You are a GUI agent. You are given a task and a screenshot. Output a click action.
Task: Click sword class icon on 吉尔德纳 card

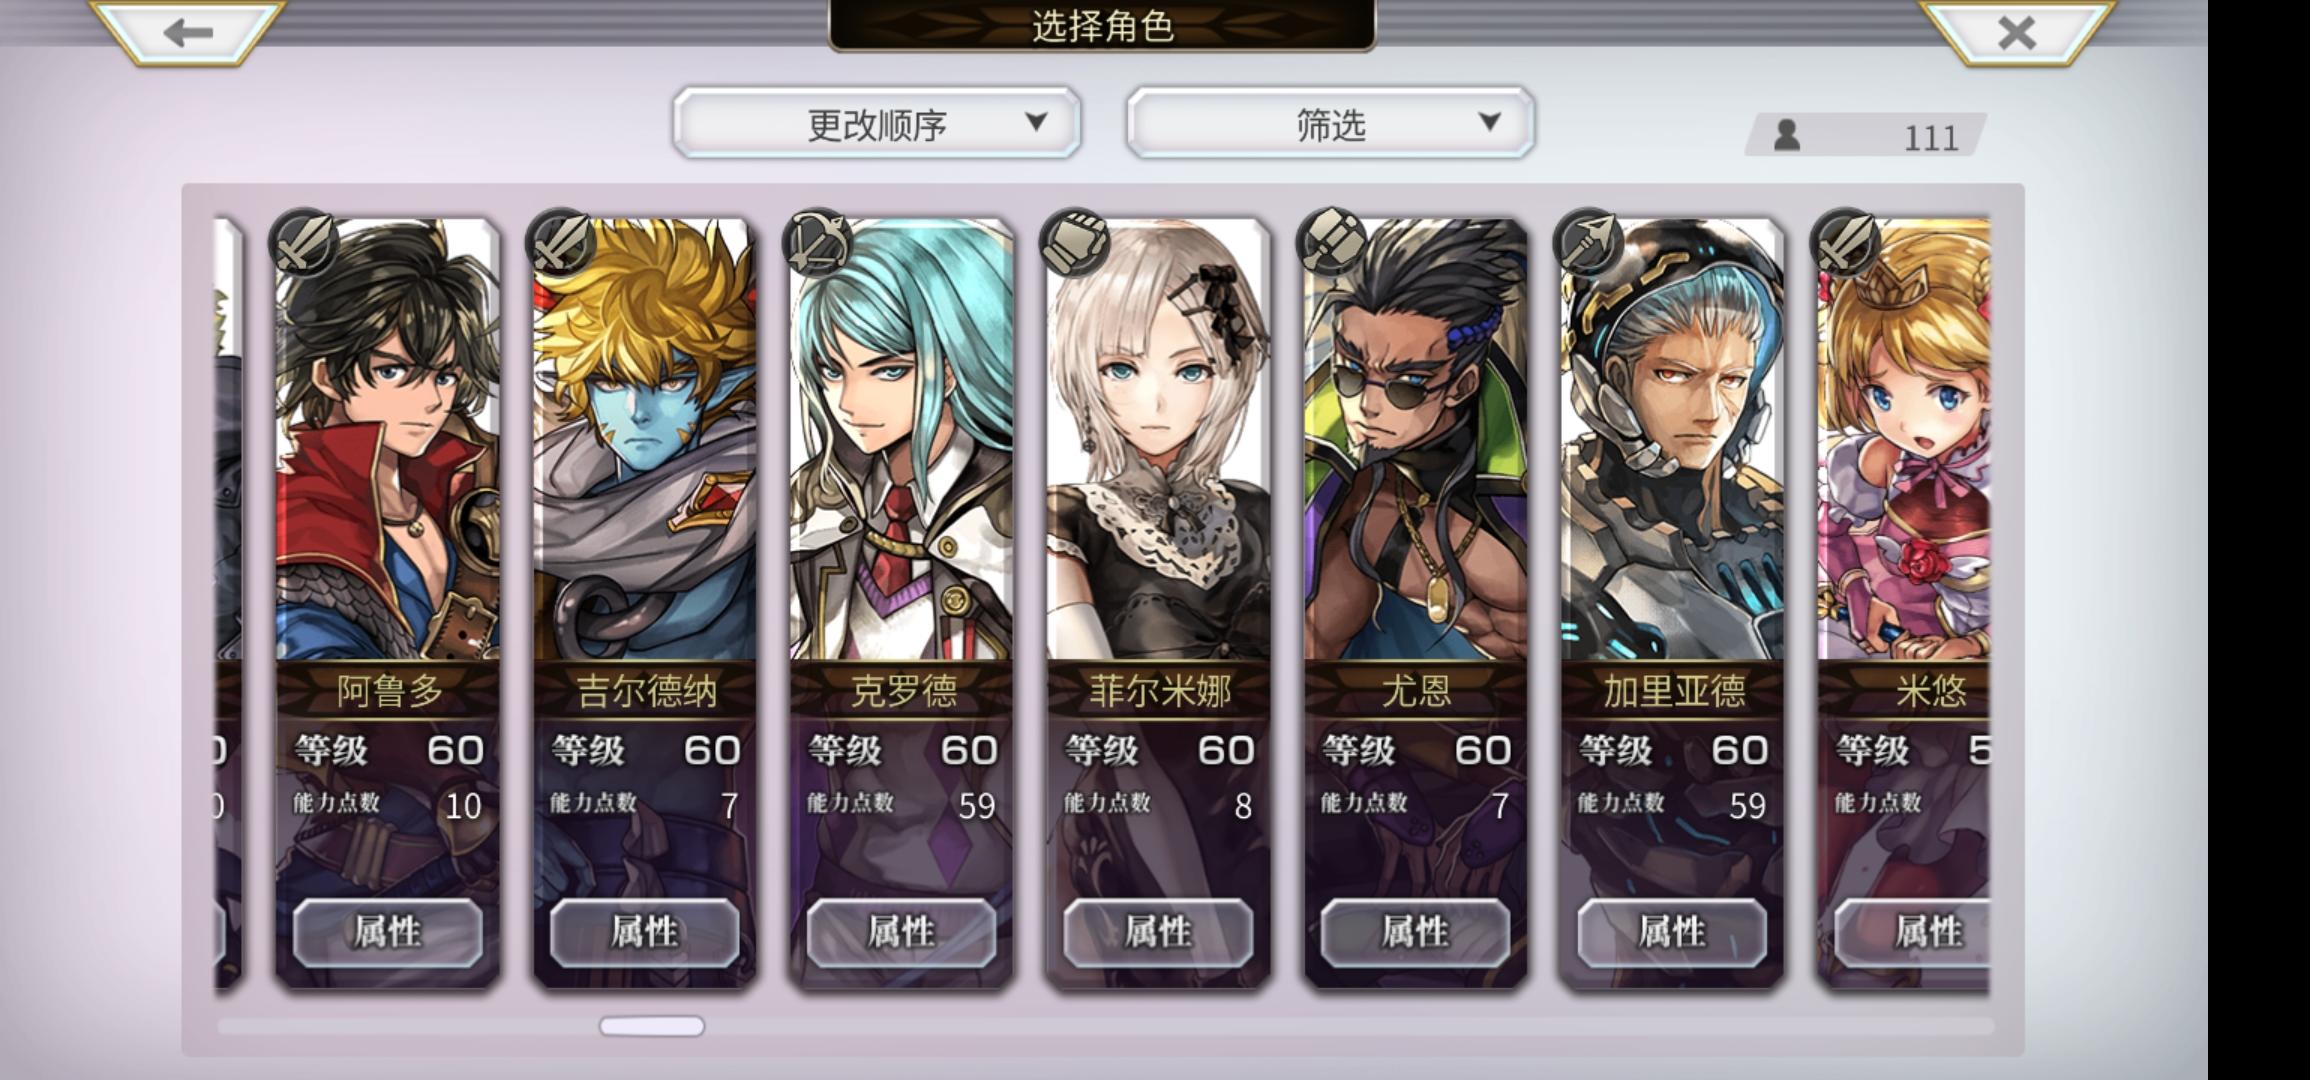click(561, 243)
